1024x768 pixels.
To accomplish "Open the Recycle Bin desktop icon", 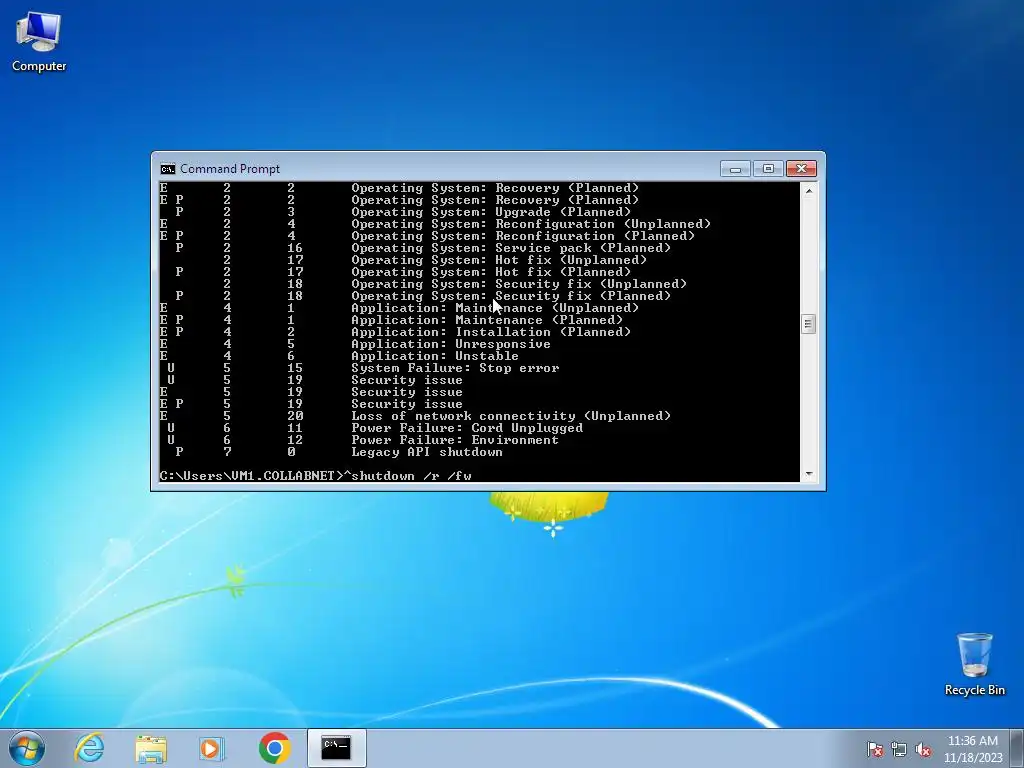I will point(974,664).
